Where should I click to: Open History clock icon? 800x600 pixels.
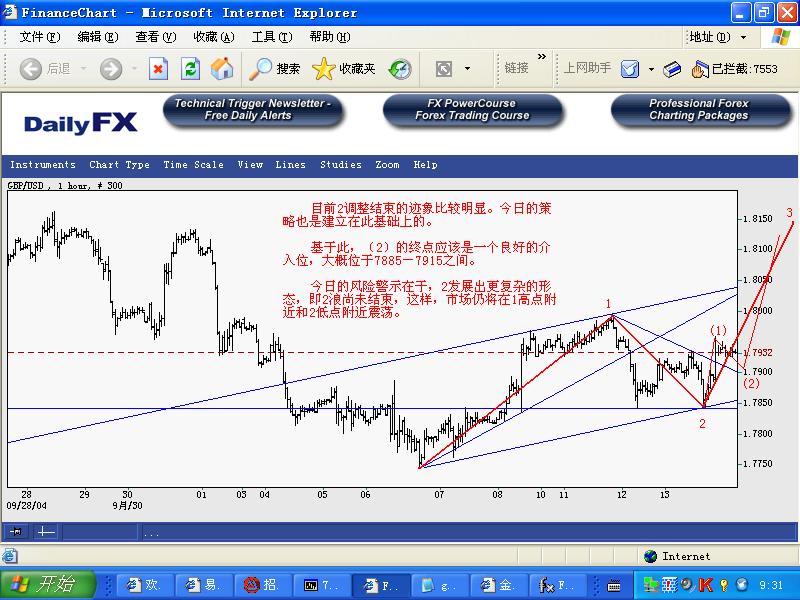(x=399, y=69)
